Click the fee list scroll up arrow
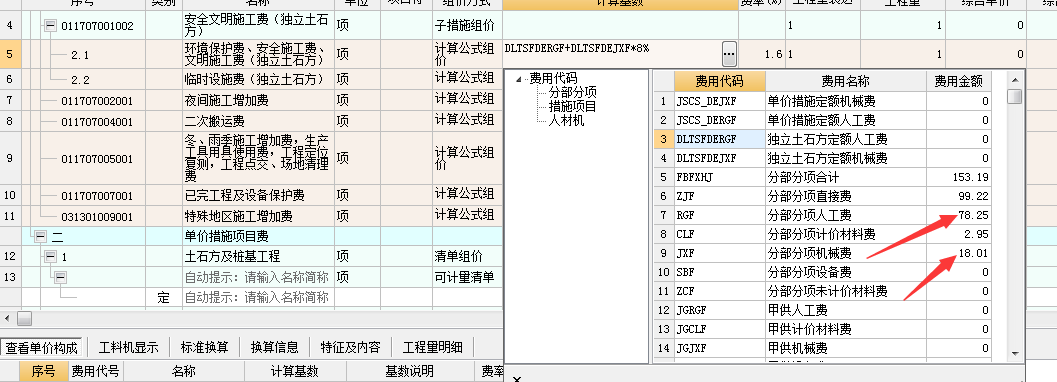Image resolution: width=1057 pixels, height=382 pixels. point(1015,79)
